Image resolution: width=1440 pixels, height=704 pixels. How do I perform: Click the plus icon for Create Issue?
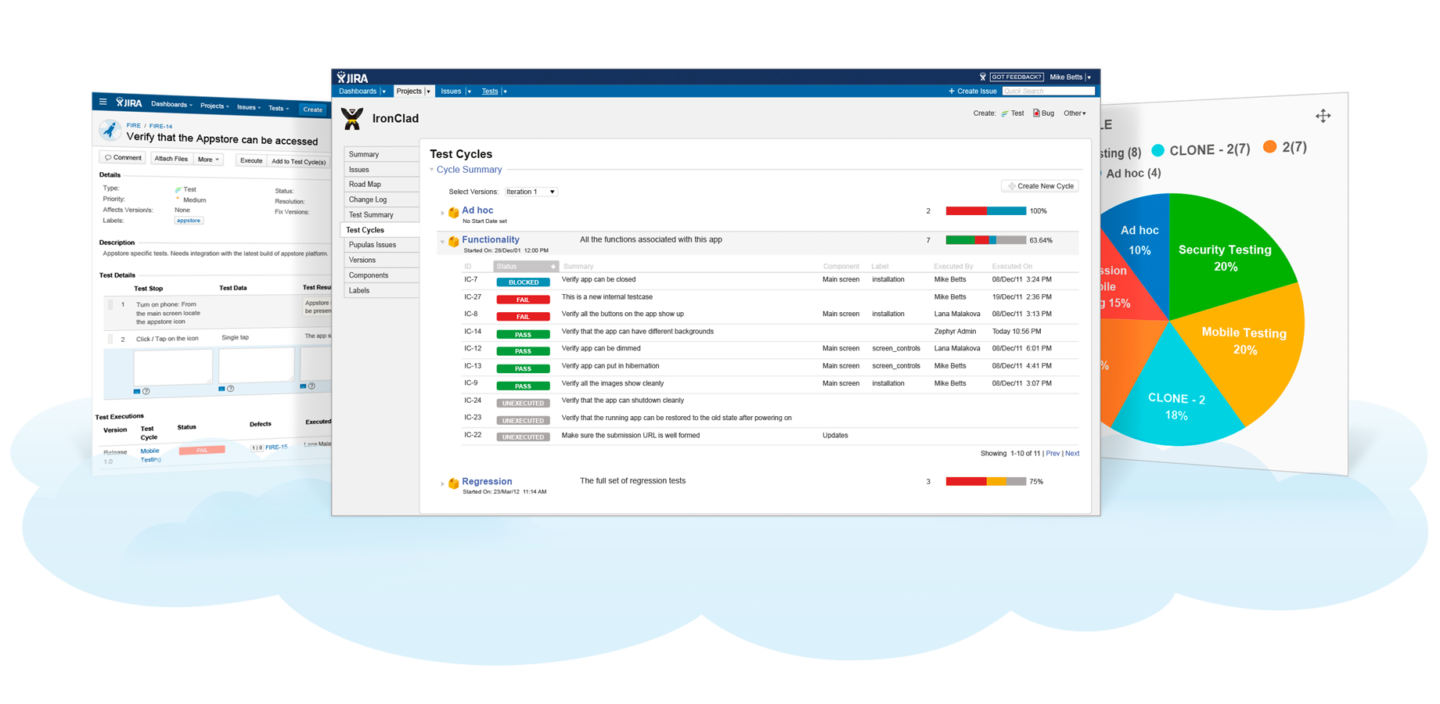pyautogui.click(x=951, y=91)
